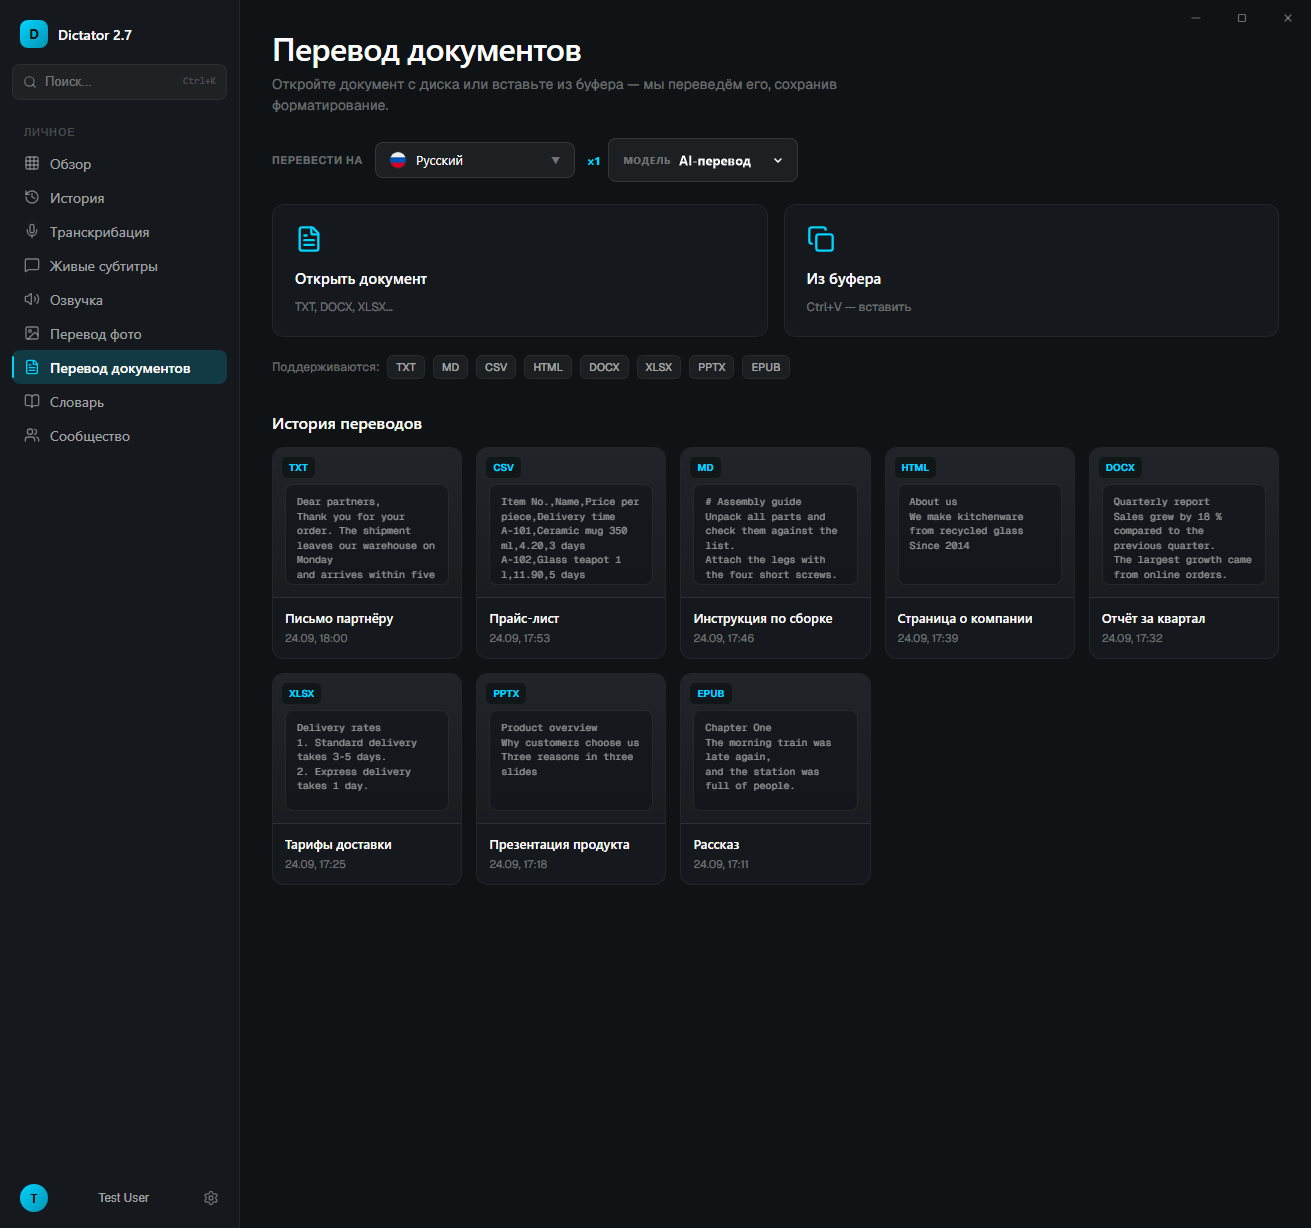The height and width of the screenshot is (1228, 1311).
Task: Open the Модель AI-перевод dropdown
Action: pyautogui.click(x=703, y=160)
